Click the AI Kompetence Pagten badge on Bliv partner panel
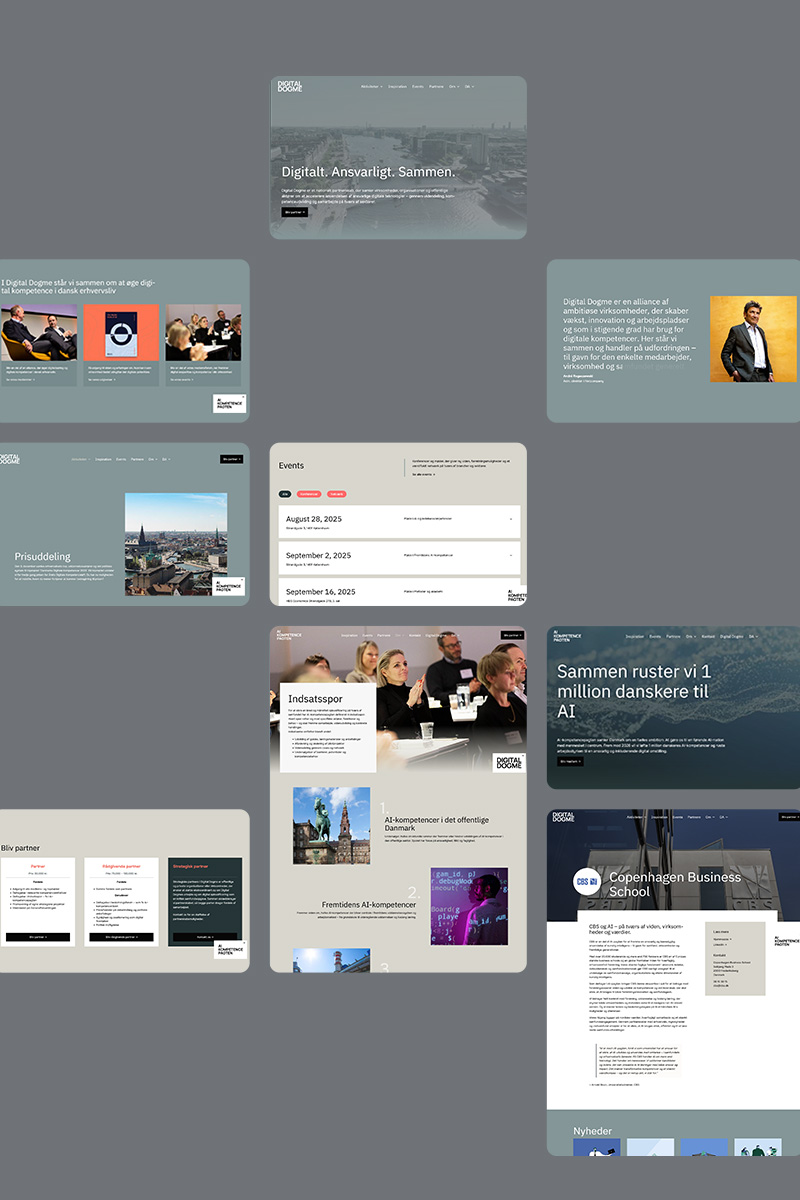This screenshot has height=1200, width=800. (x=229, y=951)
